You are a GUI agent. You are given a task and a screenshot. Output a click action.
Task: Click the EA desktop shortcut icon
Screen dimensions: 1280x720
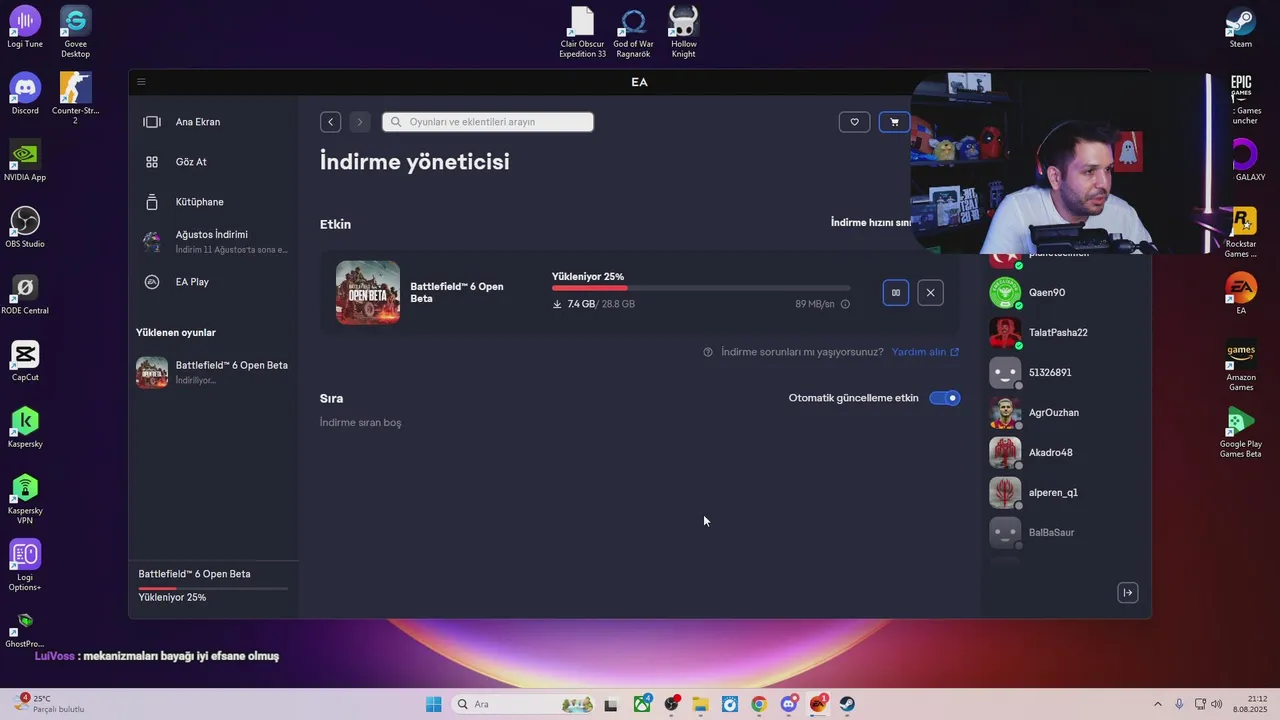pyautogui.click(x=1241, y=294)
